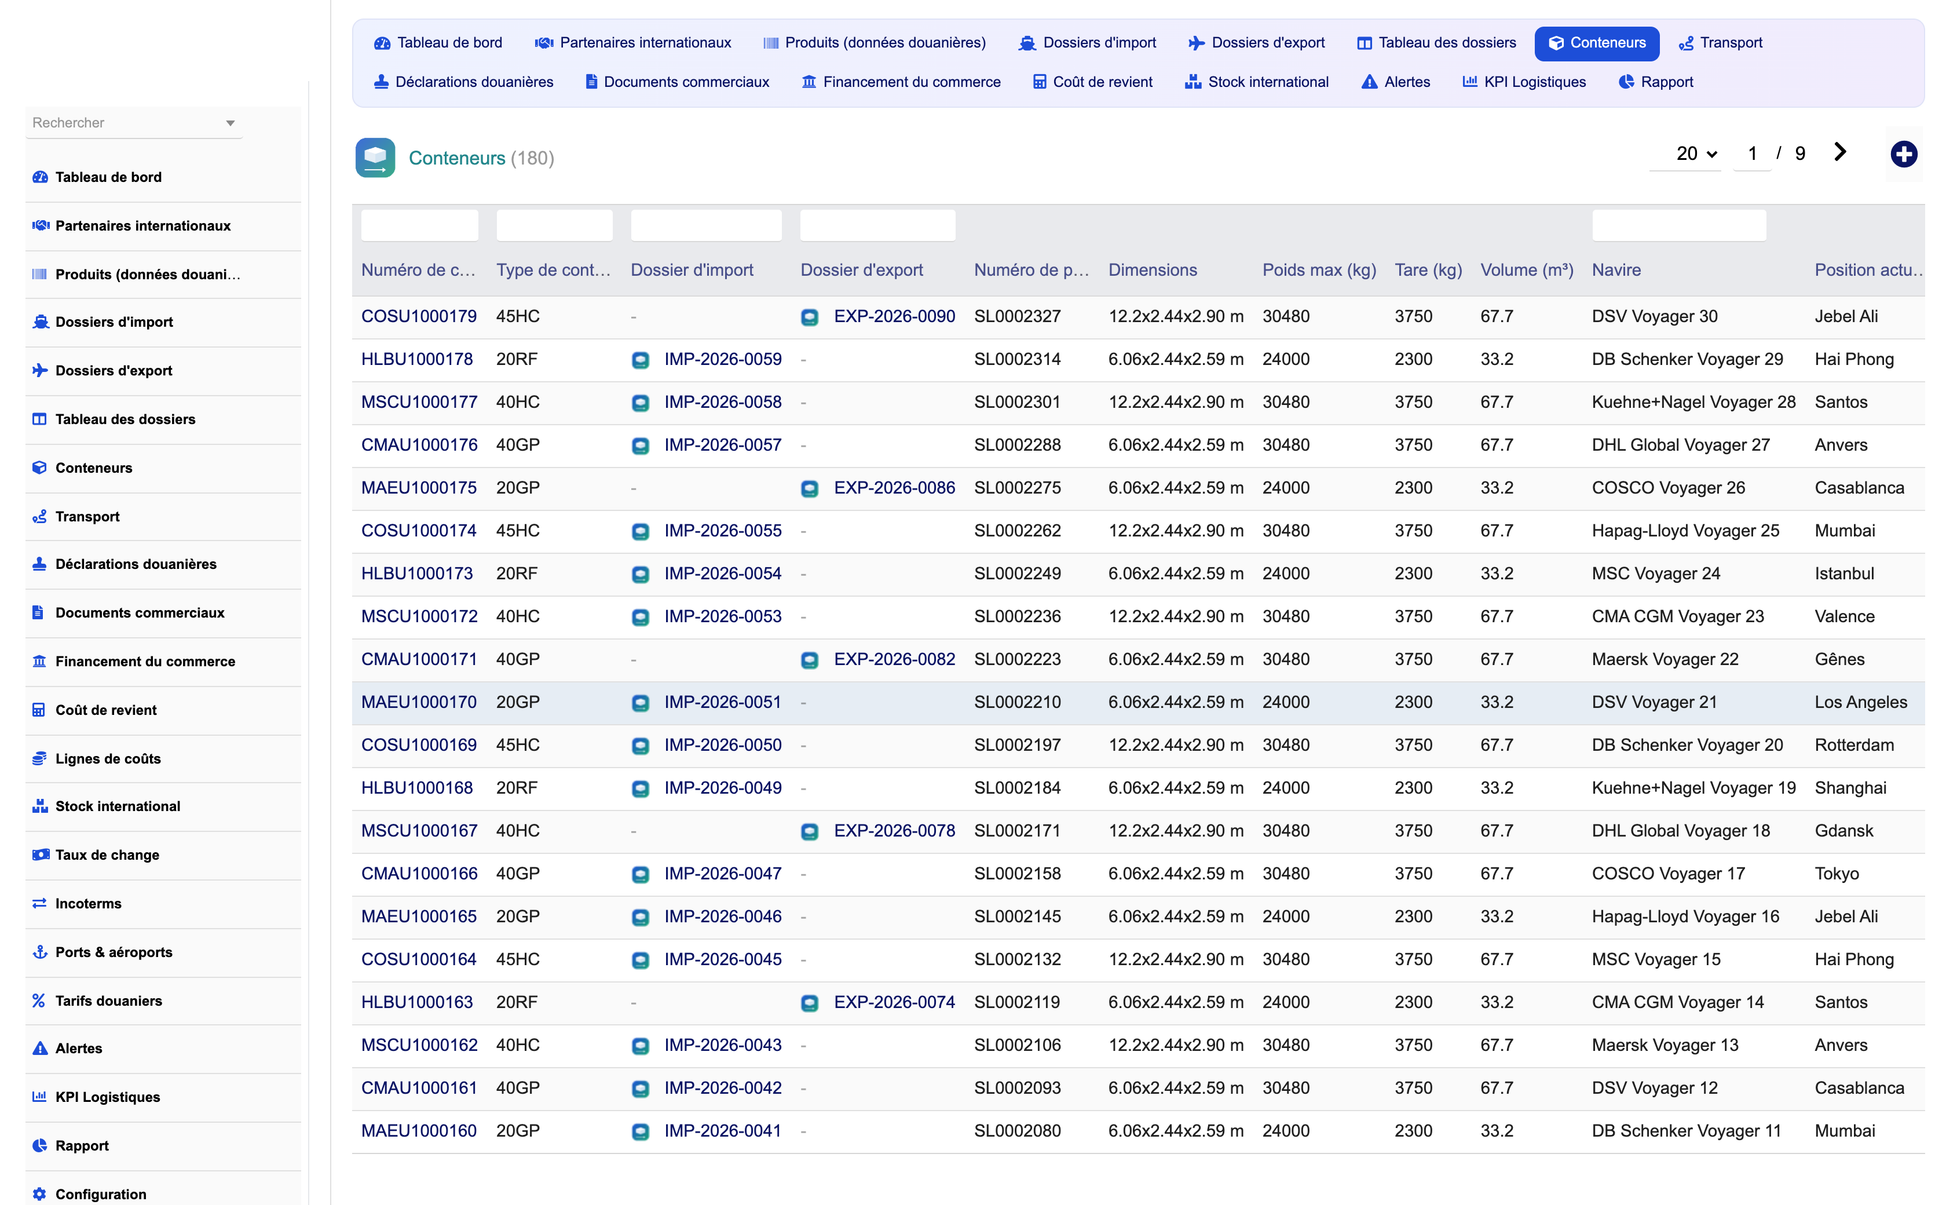Open the Rechercher dropdown arrow in sidebar

[230, 123]
